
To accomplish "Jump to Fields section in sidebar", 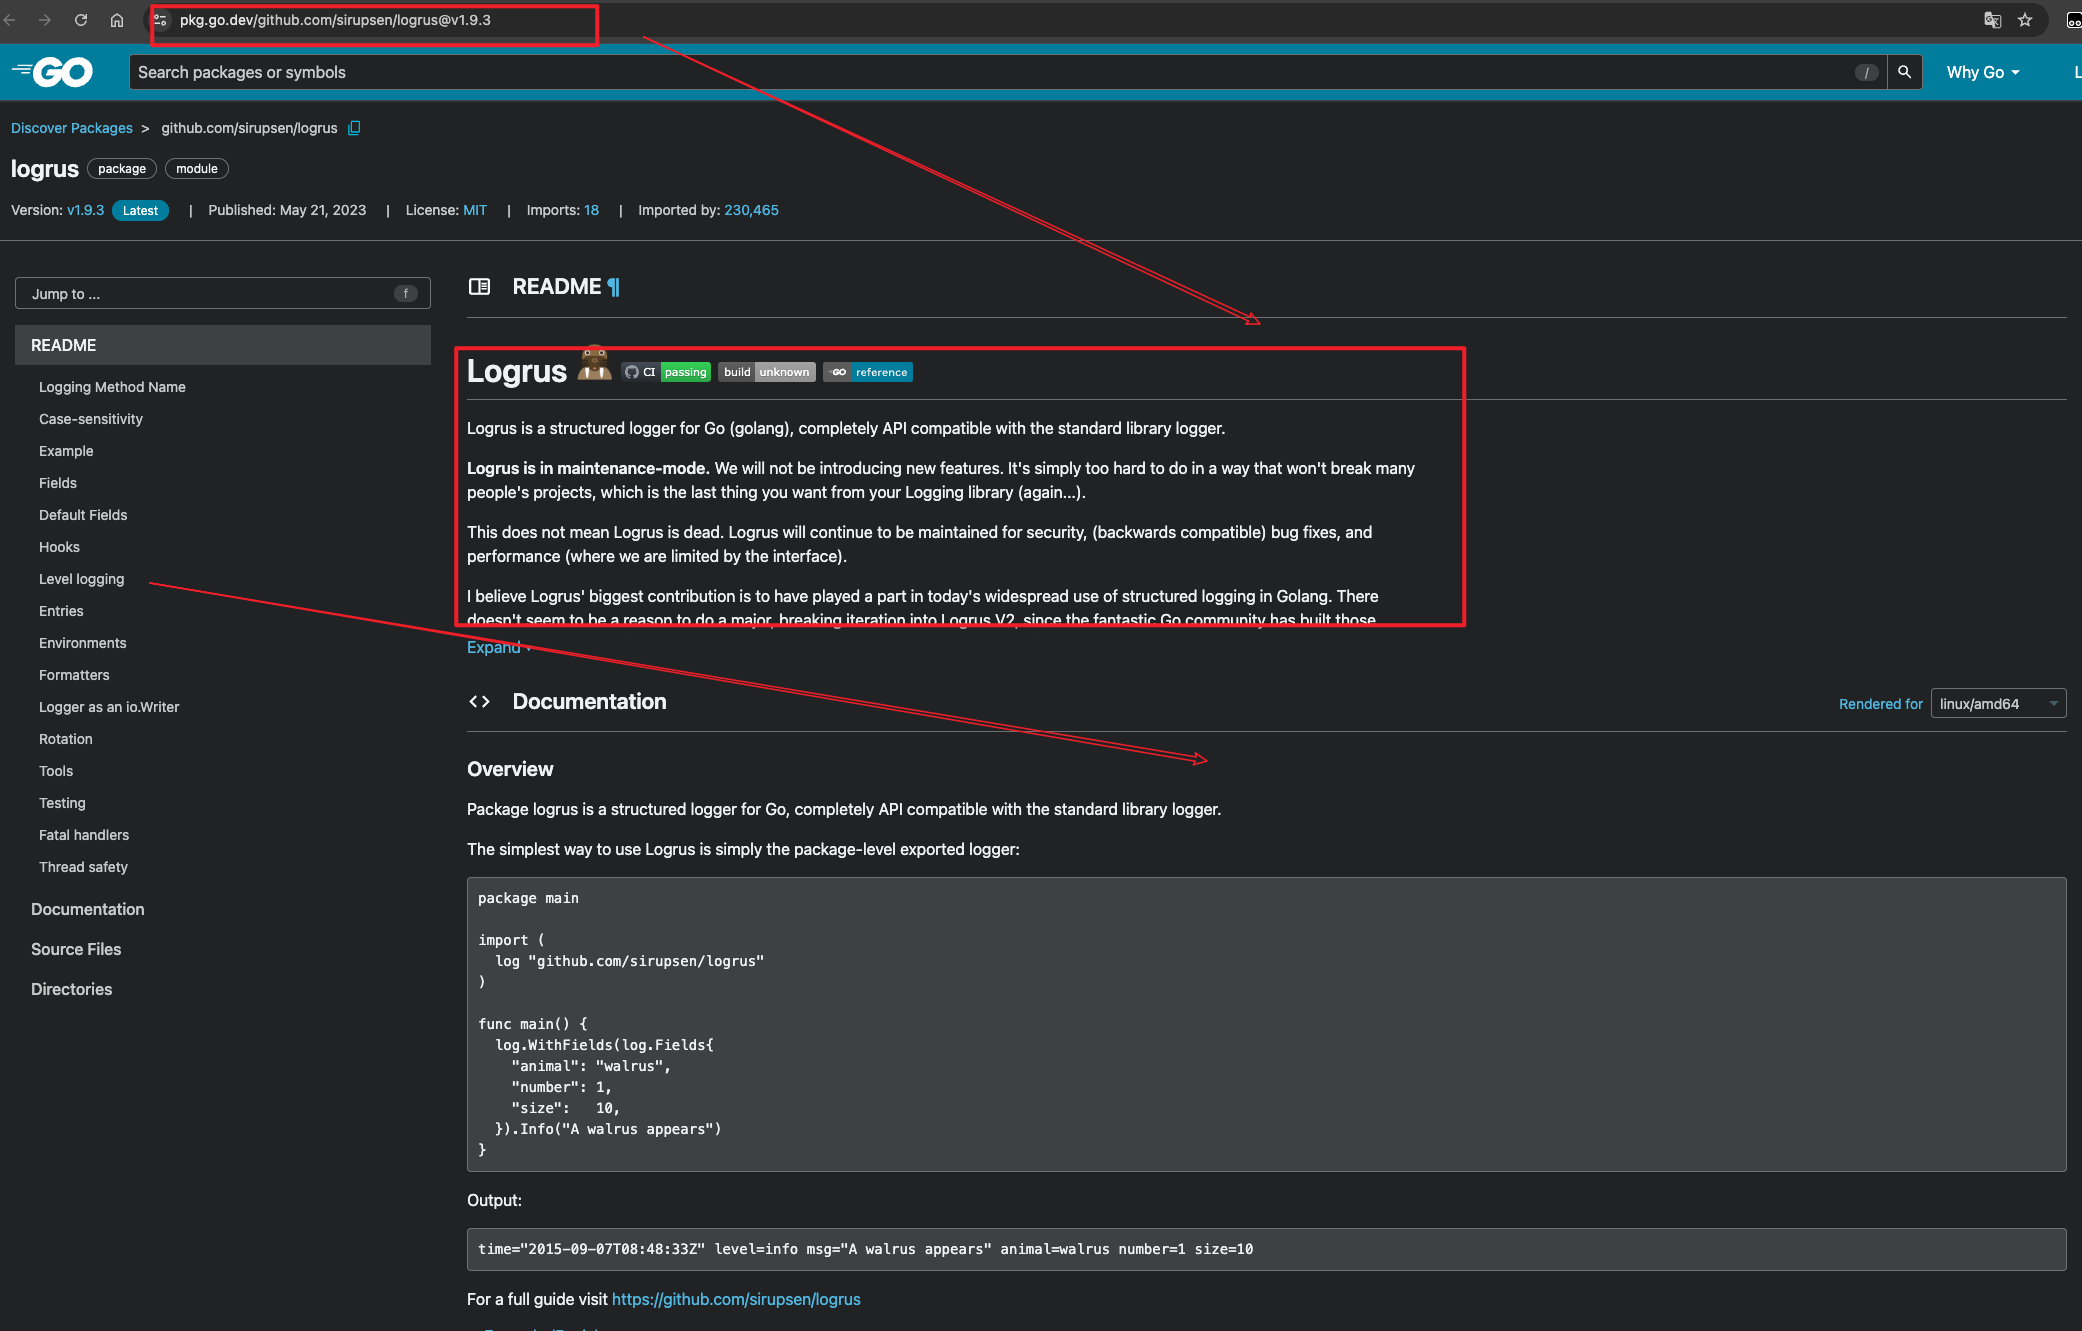I will click(58, 483).
